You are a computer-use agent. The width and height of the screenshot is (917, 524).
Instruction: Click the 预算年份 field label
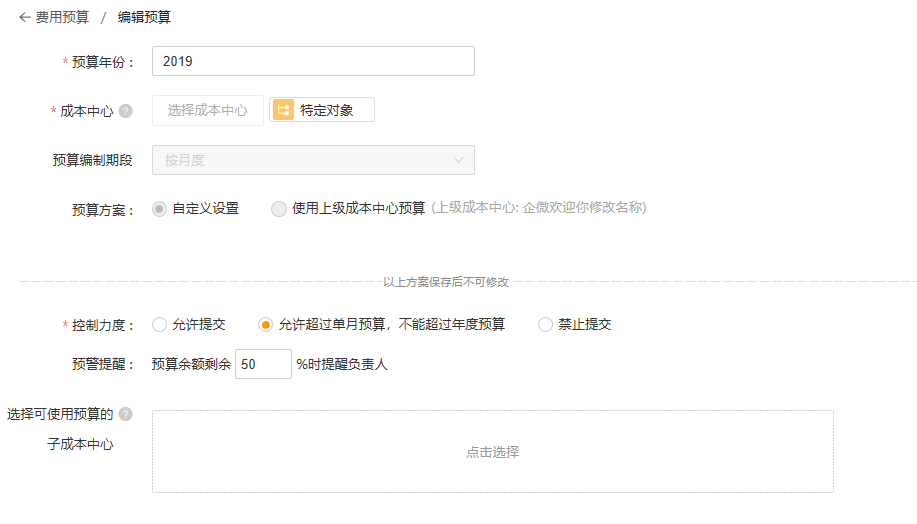(102, 62)
